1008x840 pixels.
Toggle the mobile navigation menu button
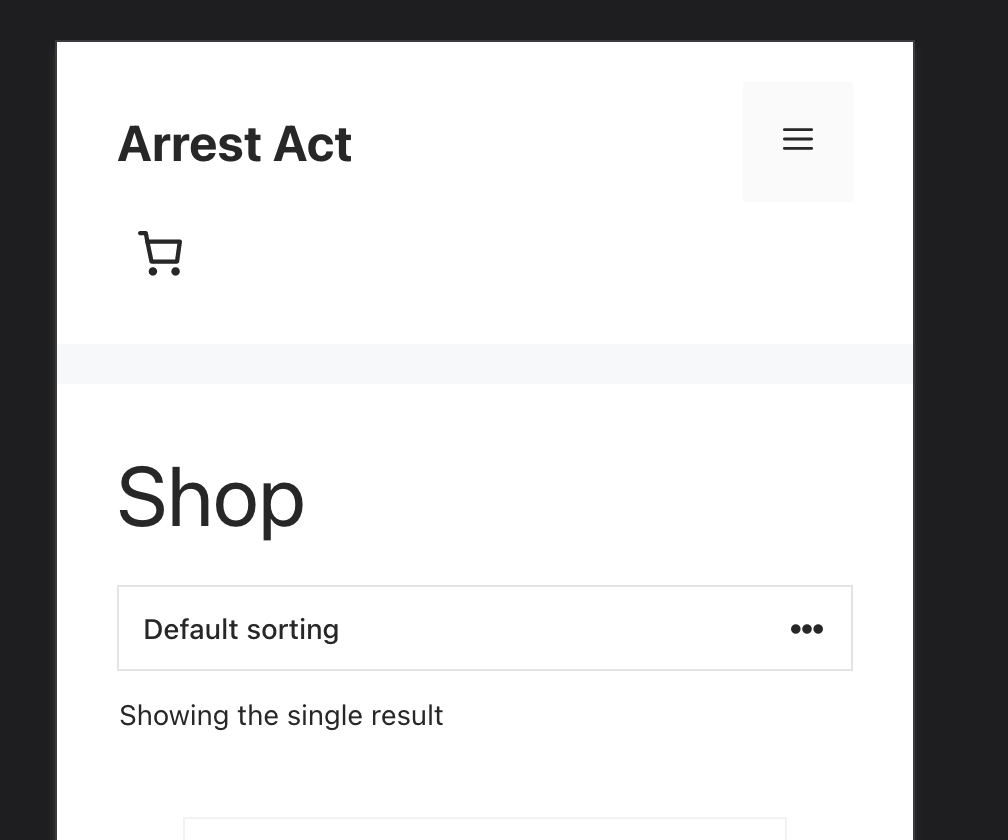tap(797, 141)
